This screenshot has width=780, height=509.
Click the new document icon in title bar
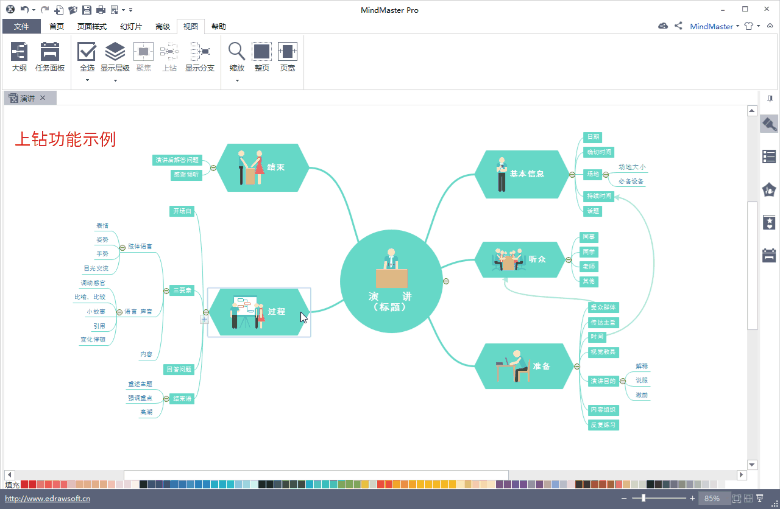pyautogui.click(x=59, y=9)
